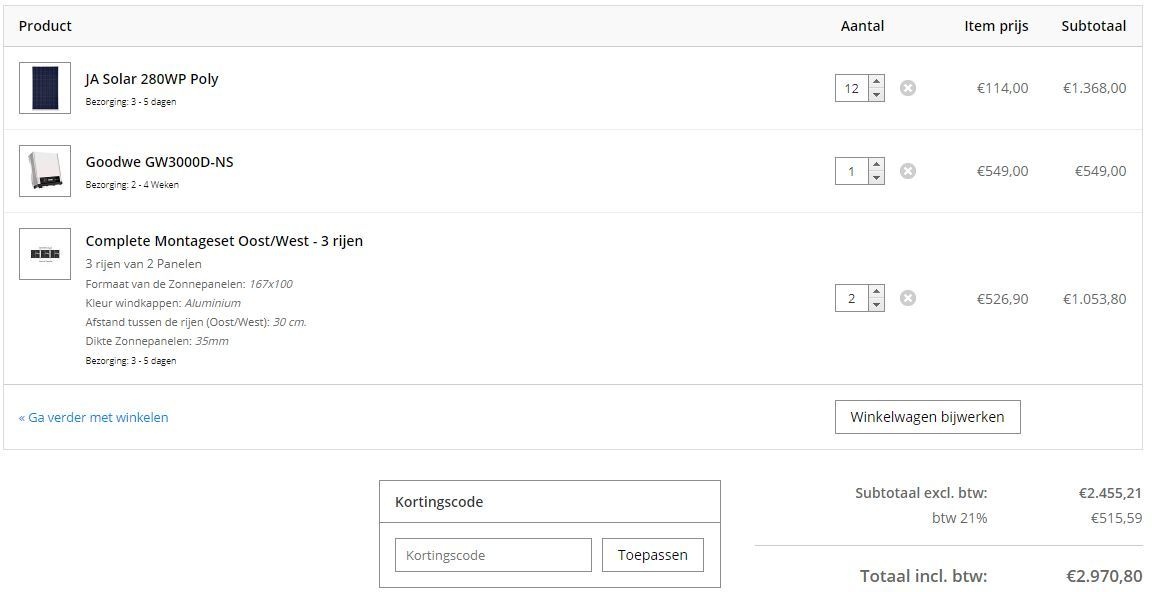This screenshot has width=1152, height=592.
Task: Apply discount code with Toepassen button
Action: pos(652,555)
